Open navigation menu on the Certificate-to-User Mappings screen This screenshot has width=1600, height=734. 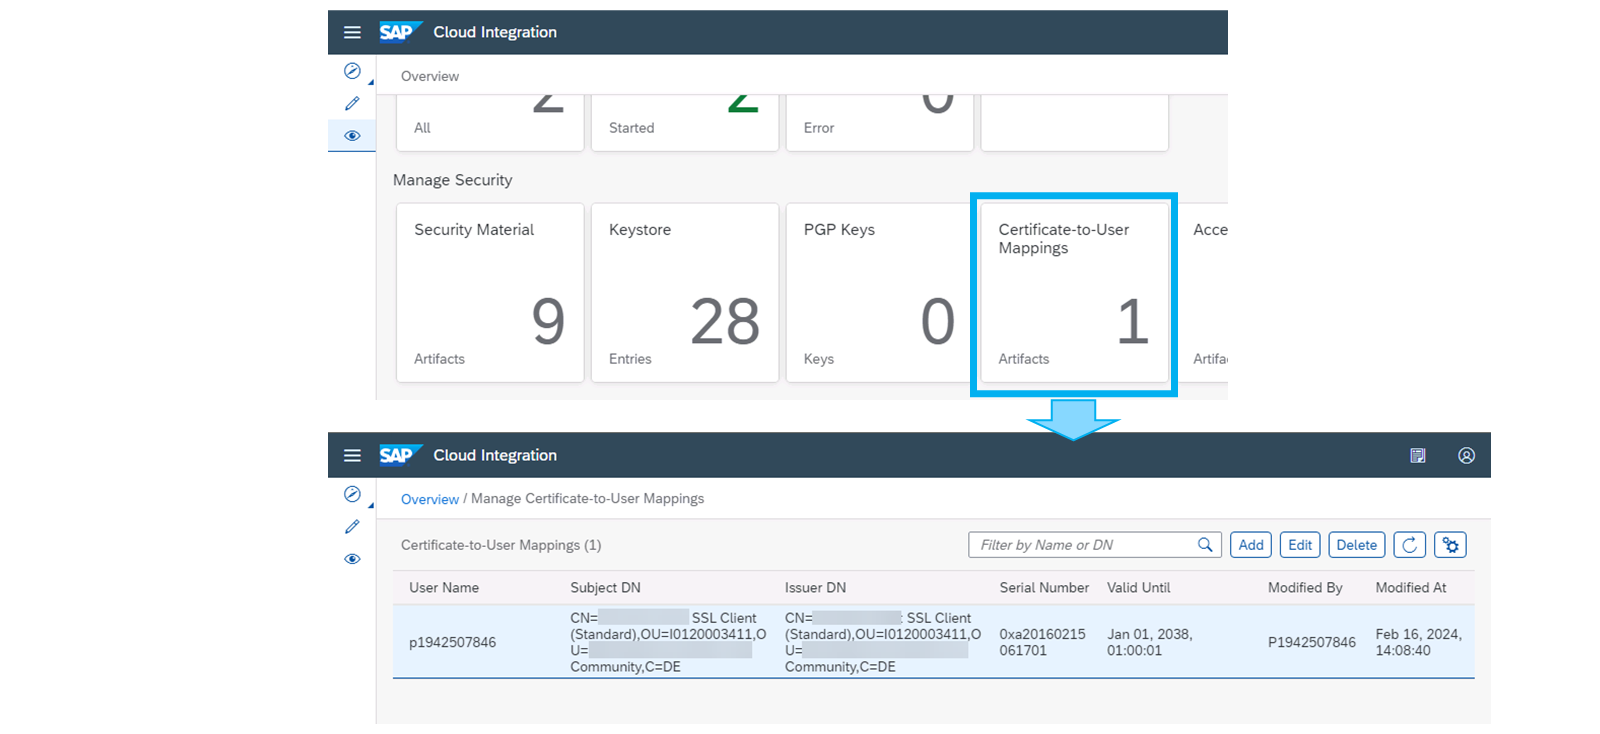coord(352,455)
